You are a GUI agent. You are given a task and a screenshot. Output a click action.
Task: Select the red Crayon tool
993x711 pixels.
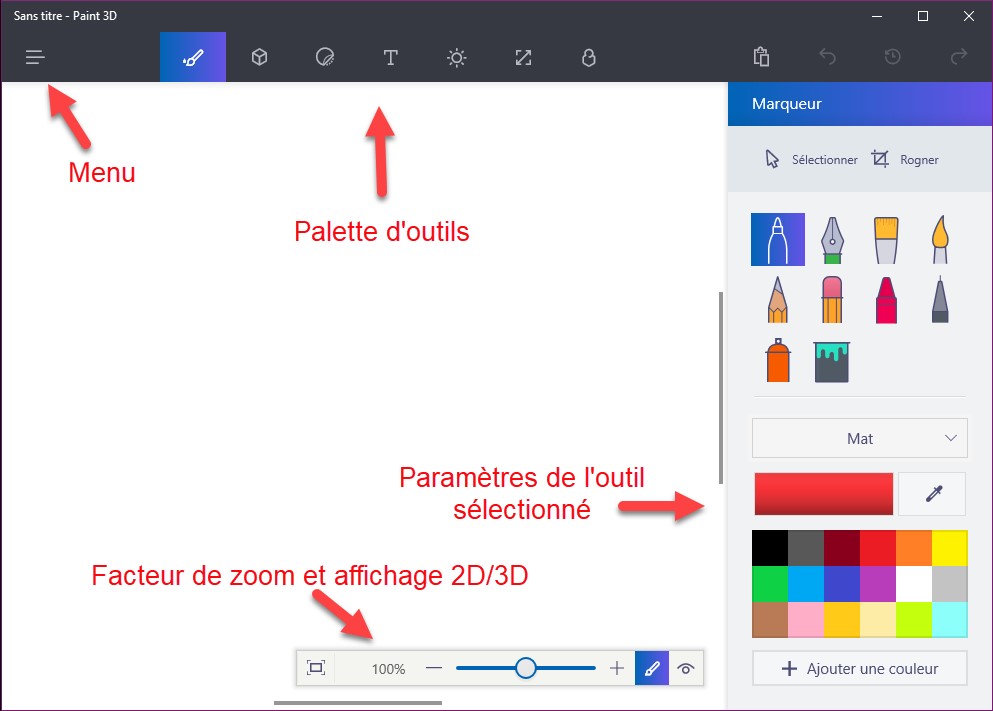[886, 299]
